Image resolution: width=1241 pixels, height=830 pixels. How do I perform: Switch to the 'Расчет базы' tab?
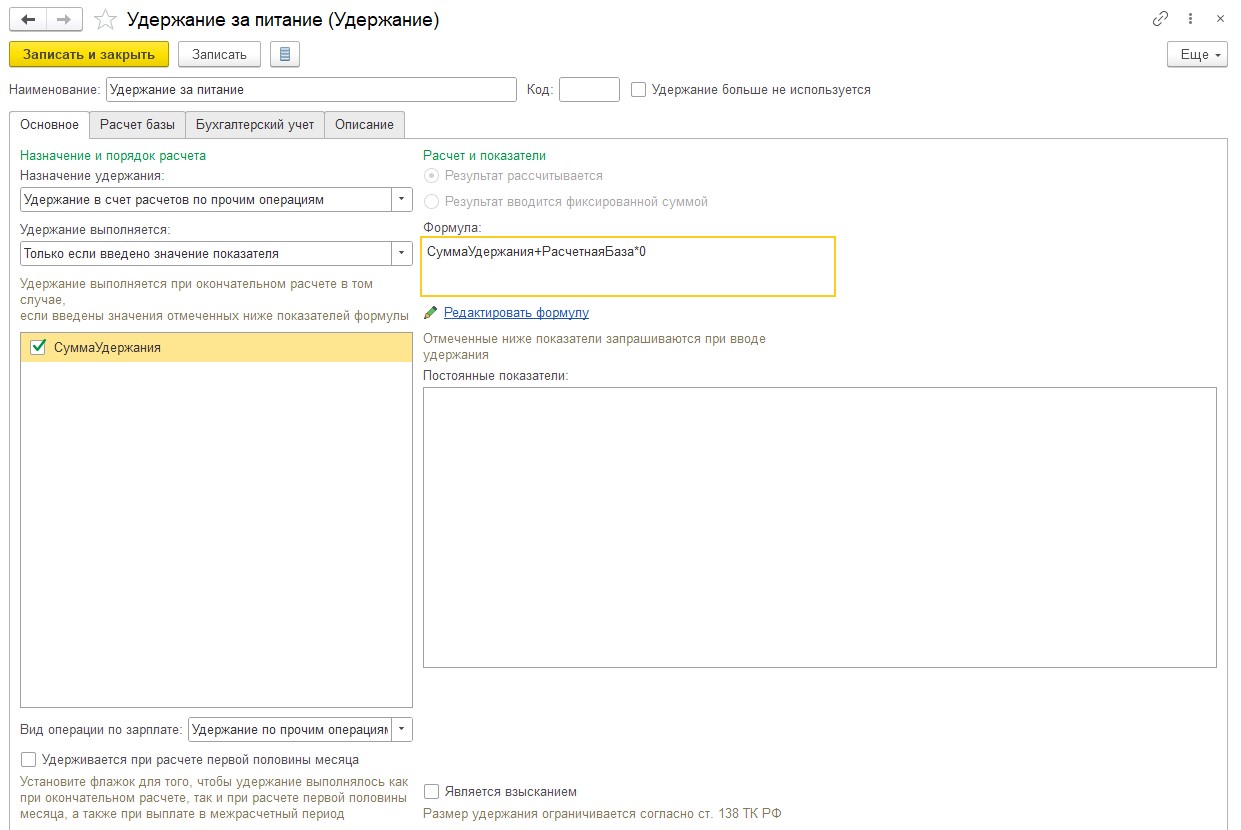pos(137,125)
